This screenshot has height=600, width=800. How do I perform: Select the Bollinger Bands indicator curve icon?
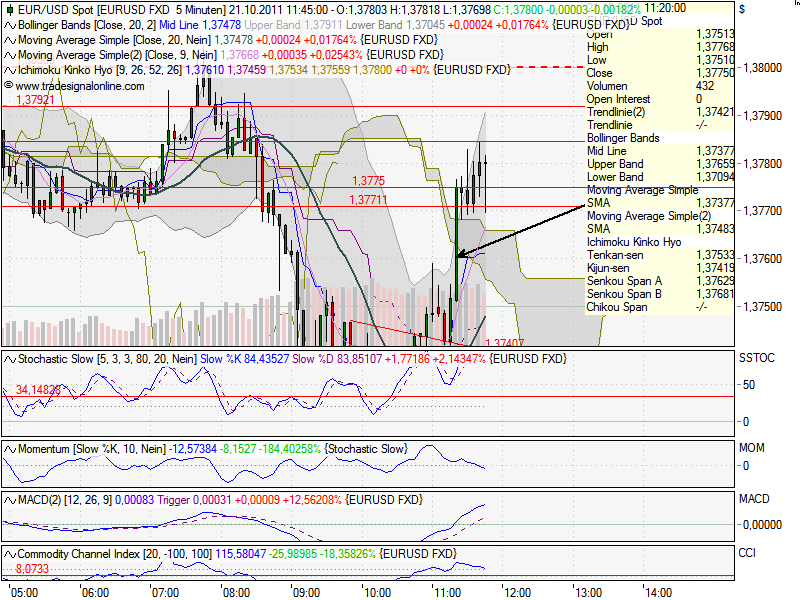pyautogui.click(x=8, y=24)
